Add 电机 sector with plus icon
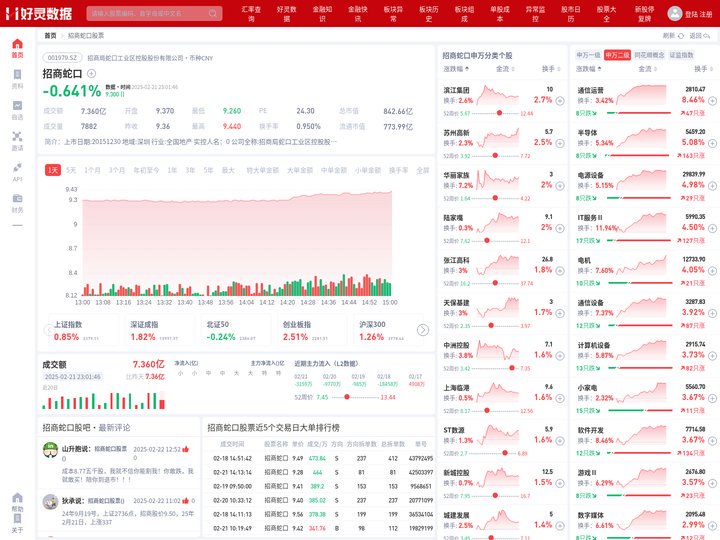Viewport: 720px width, 540px height. coord(712,271)
